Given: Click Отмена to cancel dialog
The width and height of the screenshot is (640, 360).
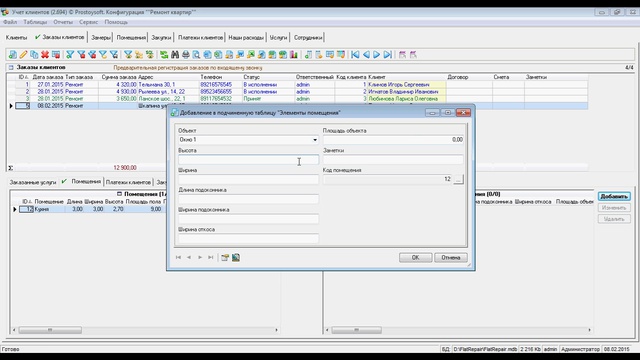Looking at the screenshot, I should click(451, 257).
